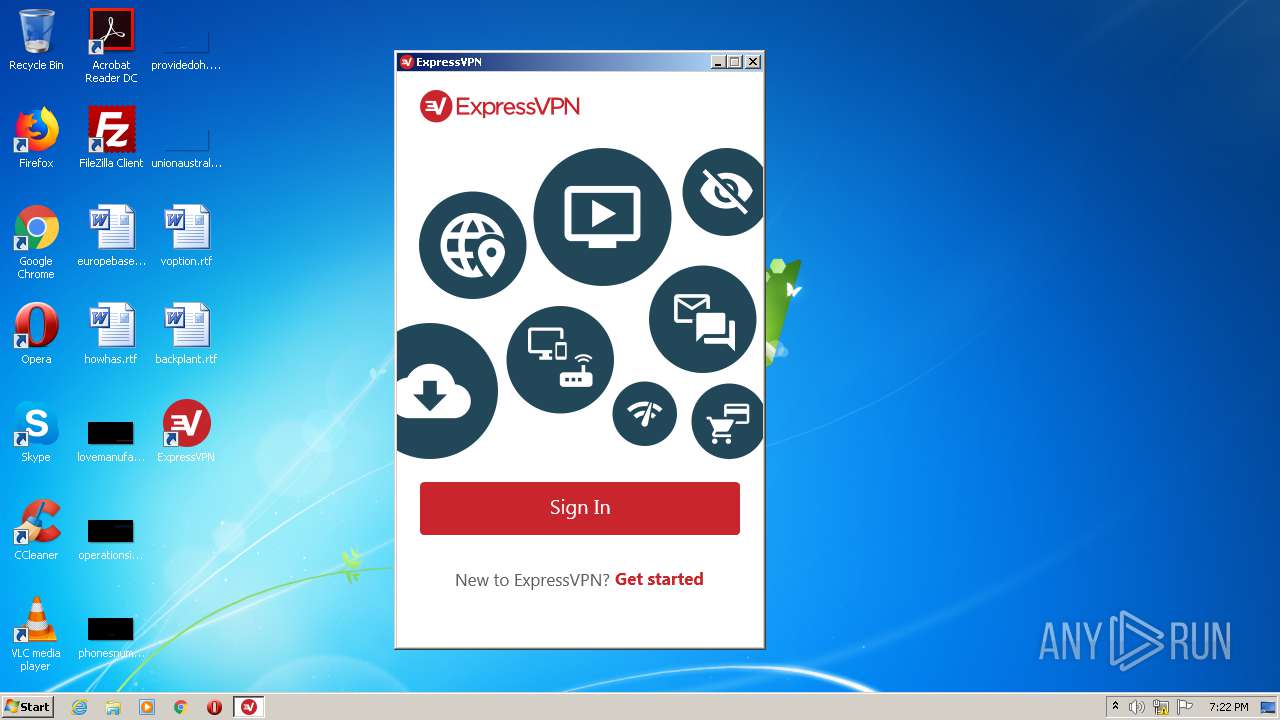Open the CCleaner desktop shortcut
This screenshot has height=720, width=1280.
pos(36,531)
